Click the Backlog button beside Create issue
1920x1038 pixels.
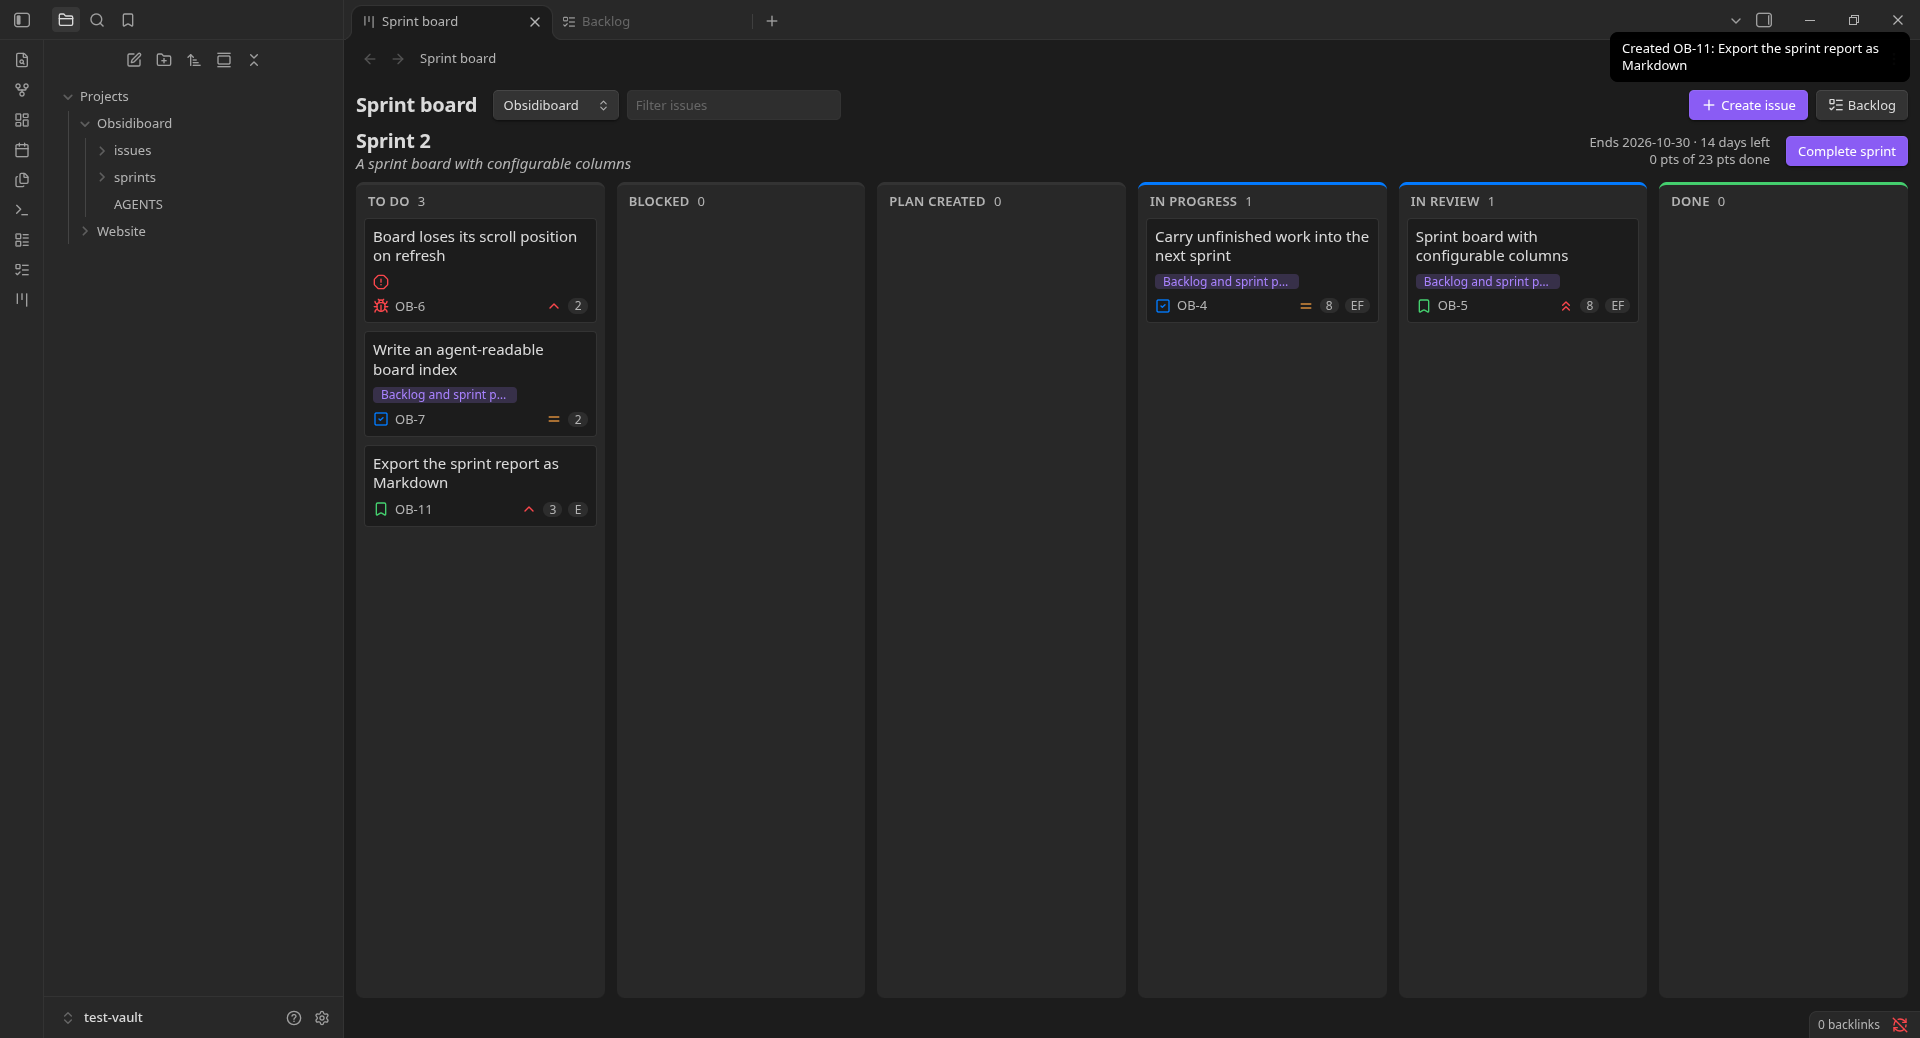click(1862, 105)
